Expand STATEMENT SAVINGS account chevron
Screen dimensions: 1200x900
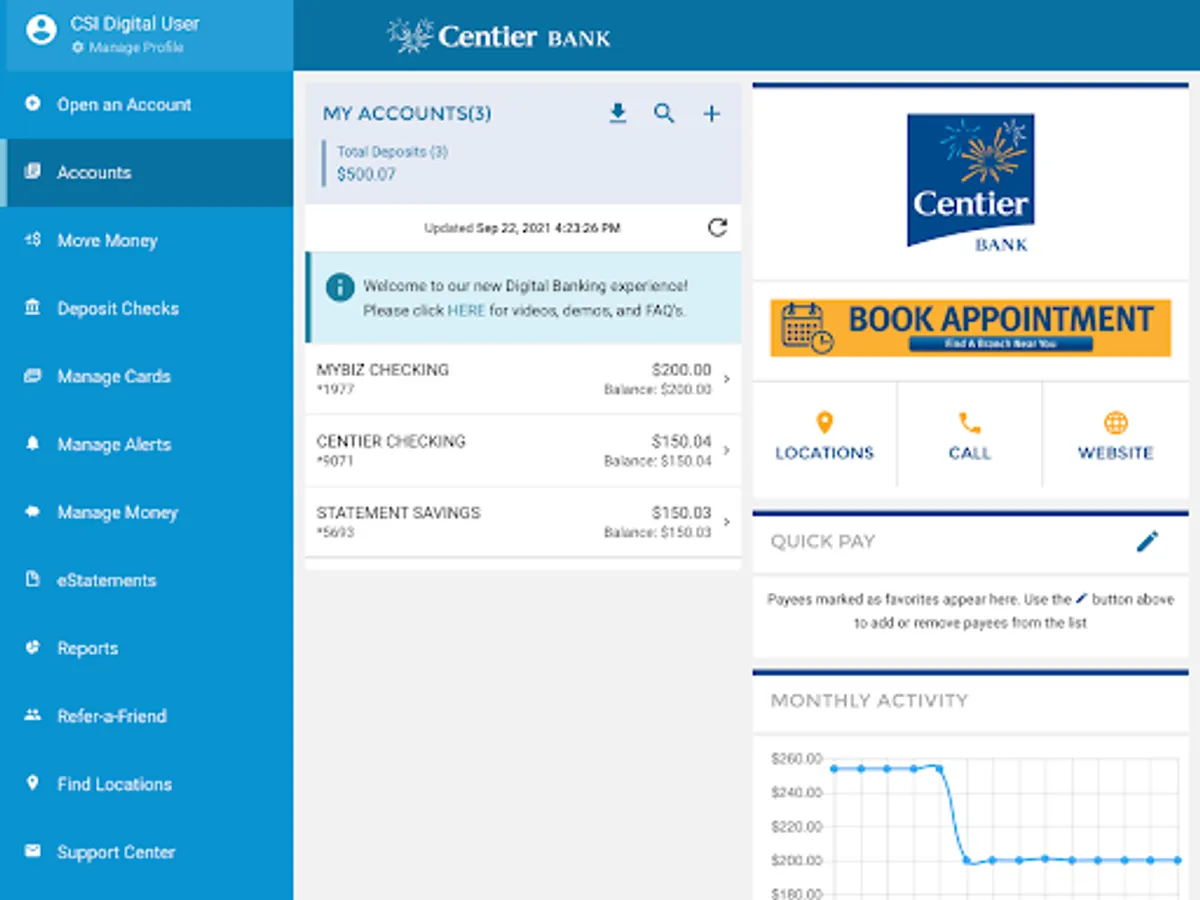(x=726, y=522)
